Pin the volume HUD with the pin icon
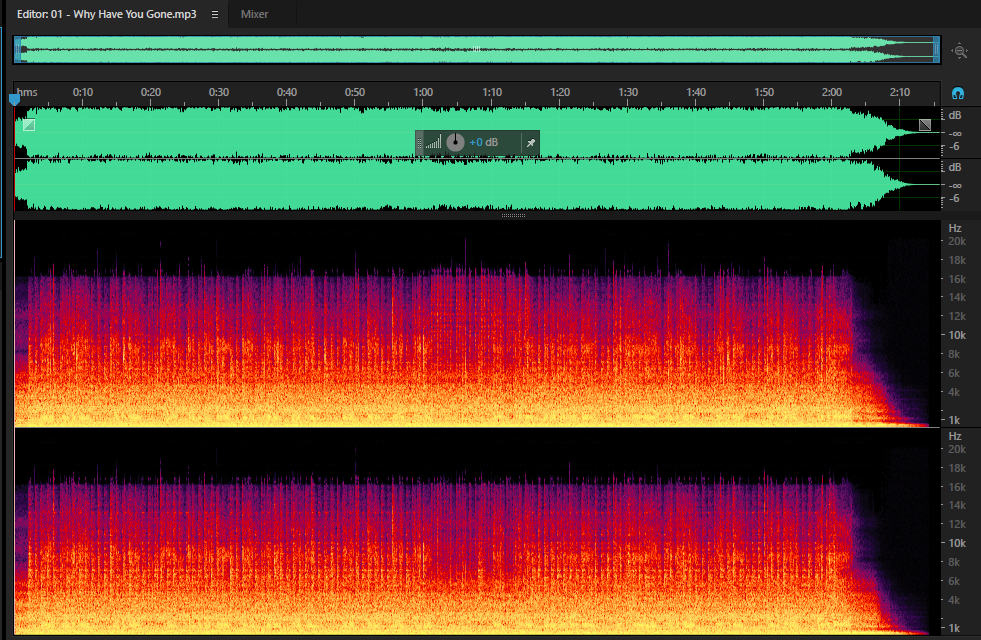Screen dimensions: 981x640 click(531, 143)
